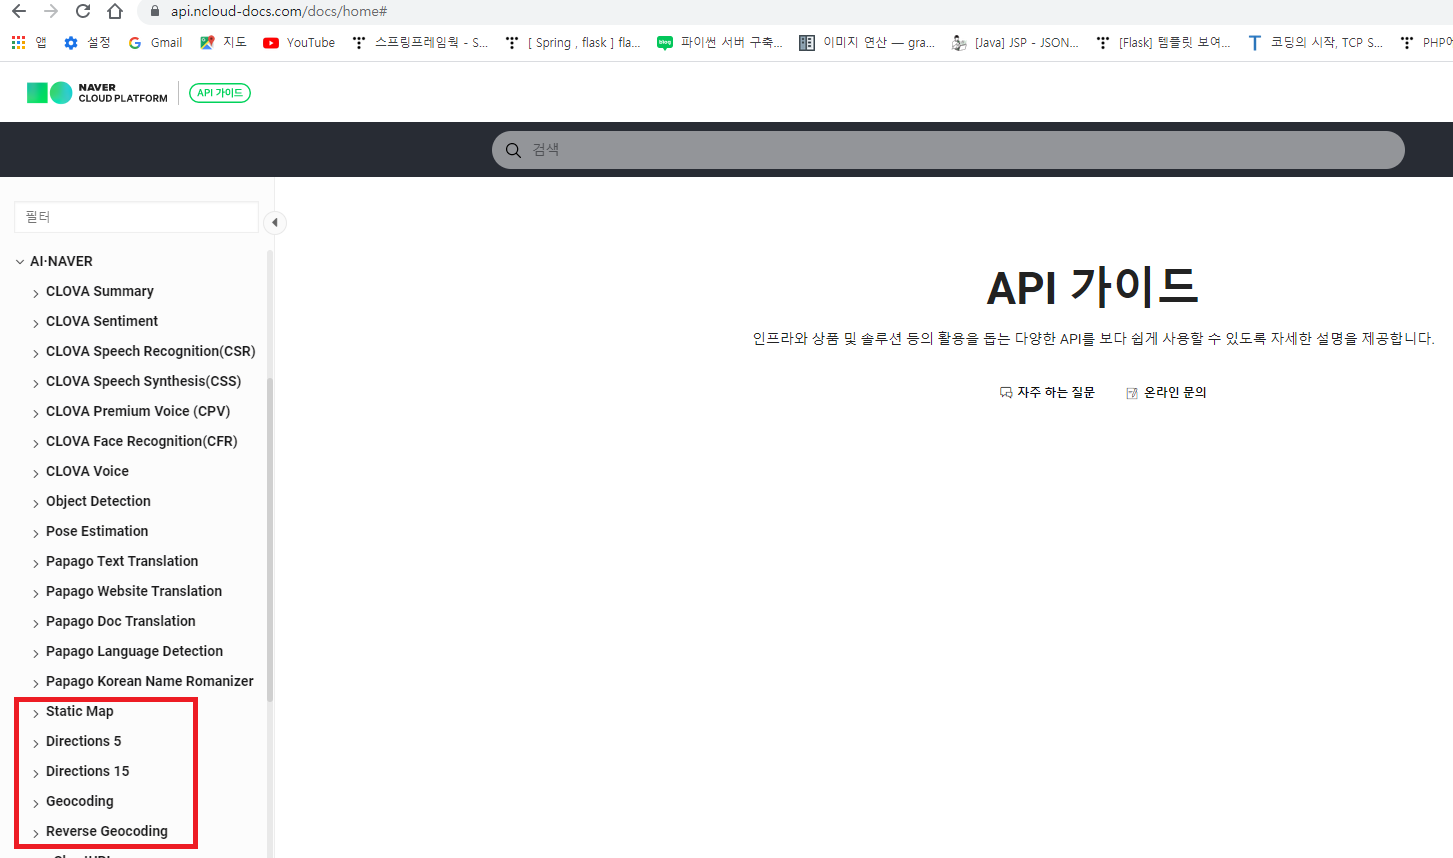Open the CLOVA Summary guide

click(x=100, y=291)
